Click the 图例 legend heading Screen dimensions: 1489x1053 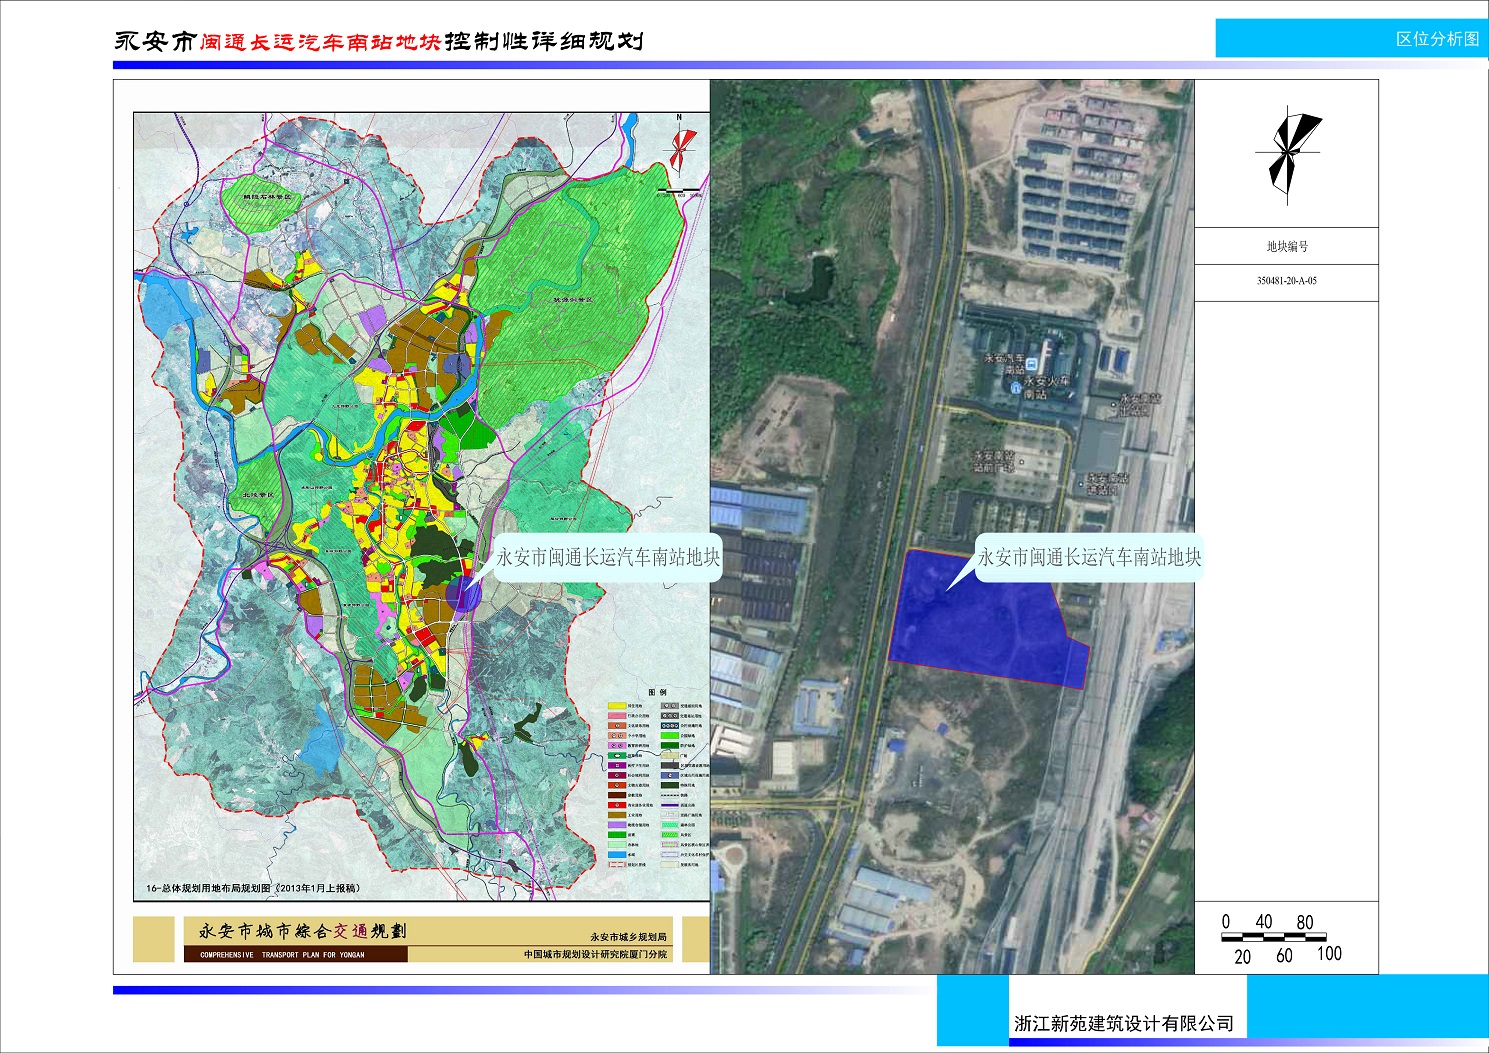click(657, 692)
